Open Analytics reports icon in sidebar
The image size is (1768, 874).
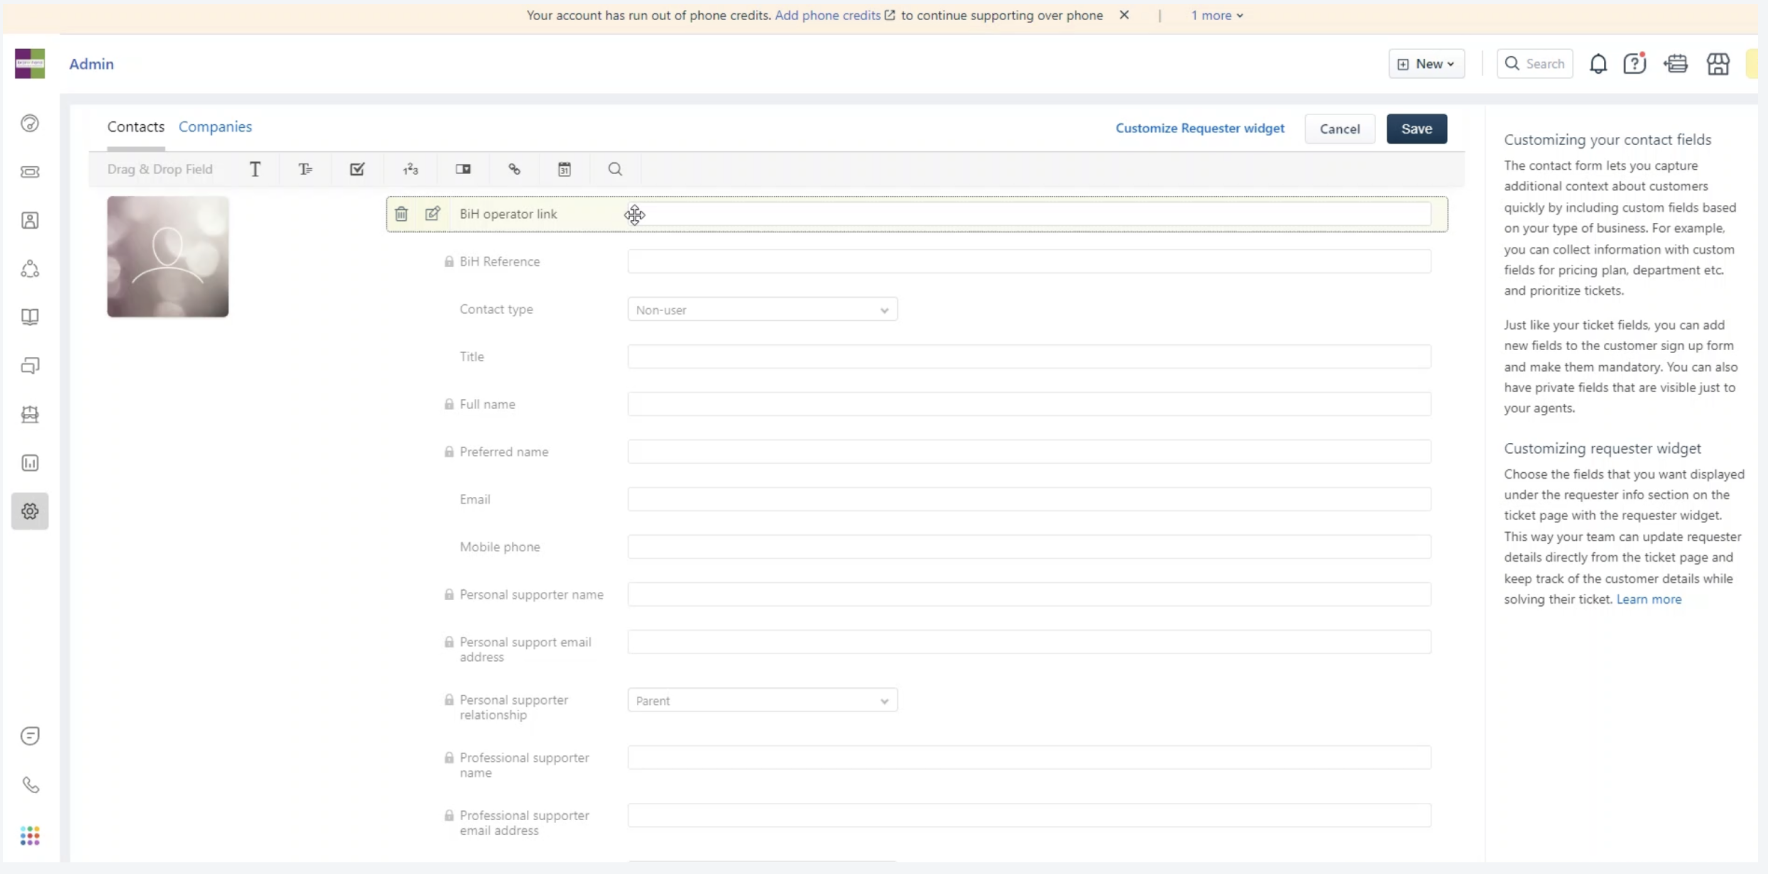coord(30,463)
